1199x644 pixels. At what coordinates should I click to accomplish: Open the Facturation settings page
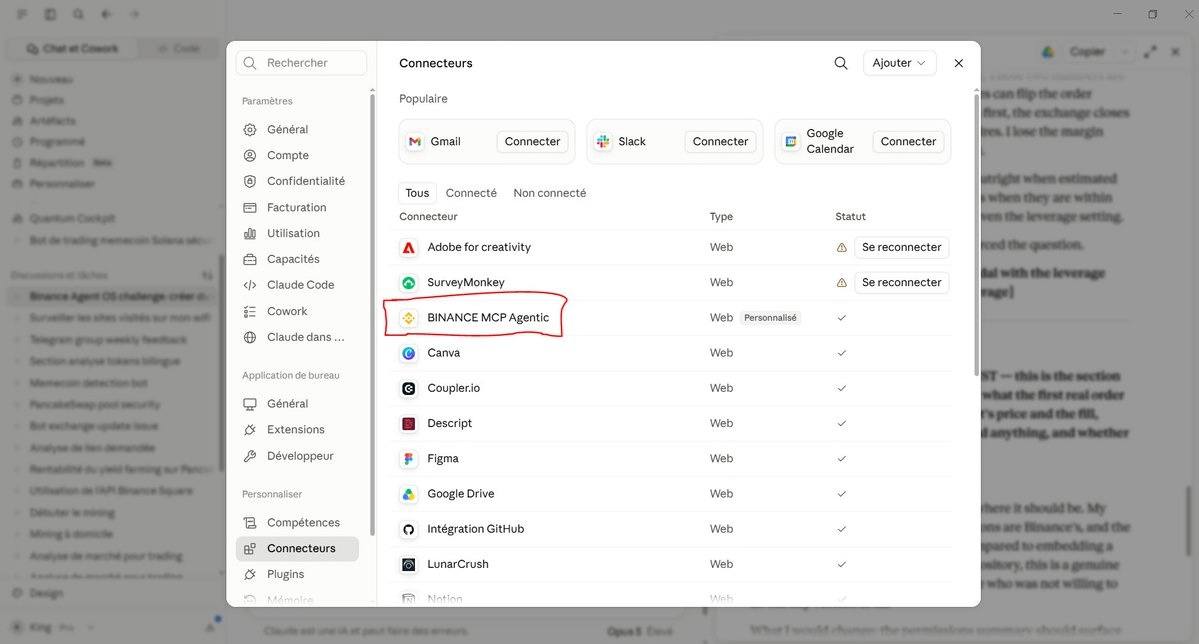coord(297,207)
